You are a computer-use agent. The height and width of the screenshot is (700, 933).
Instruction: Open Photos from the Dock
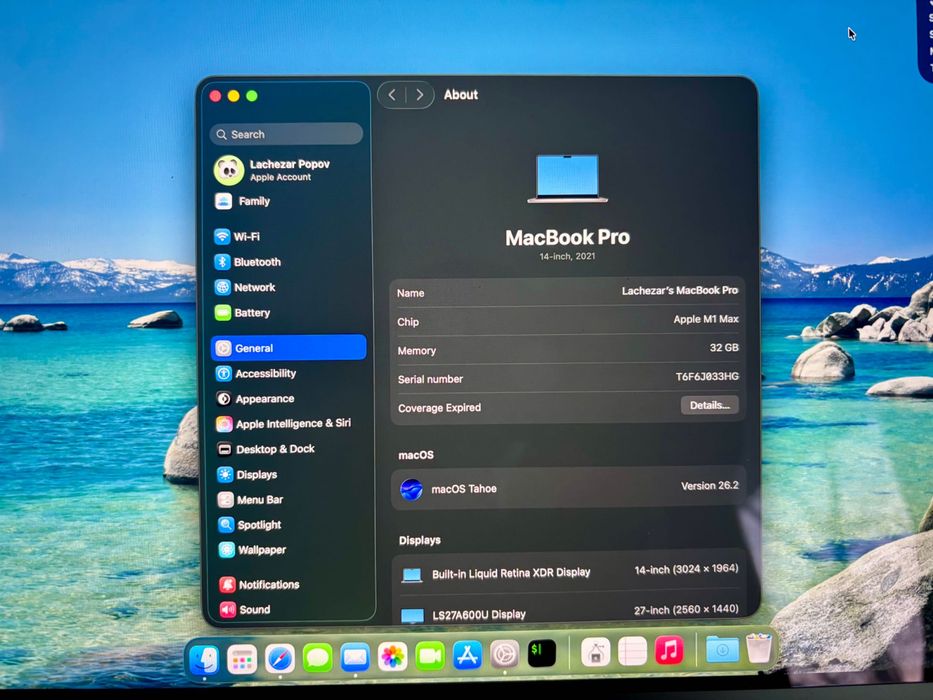pos(393,657)
